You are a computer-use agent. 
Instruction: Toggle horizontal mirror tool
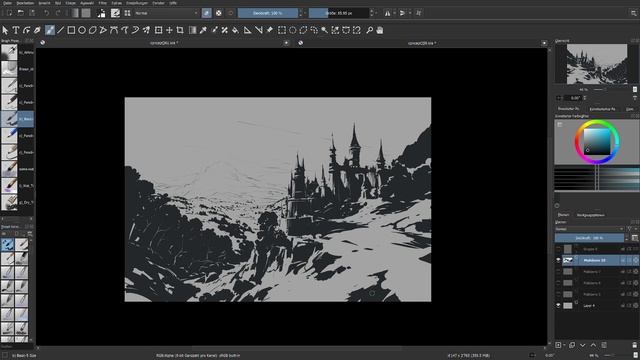pos(387,13)
